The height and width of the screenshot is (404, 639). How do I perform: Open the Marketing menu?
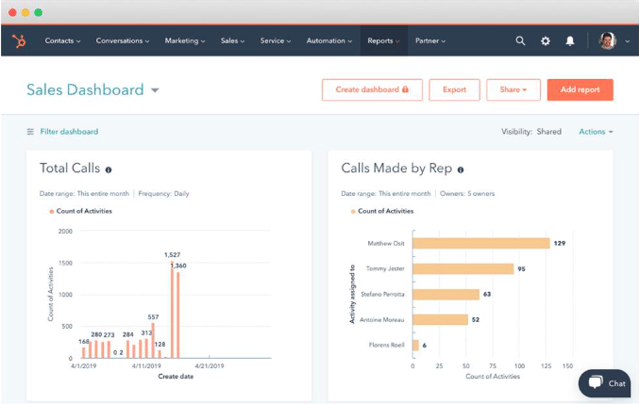185,41
